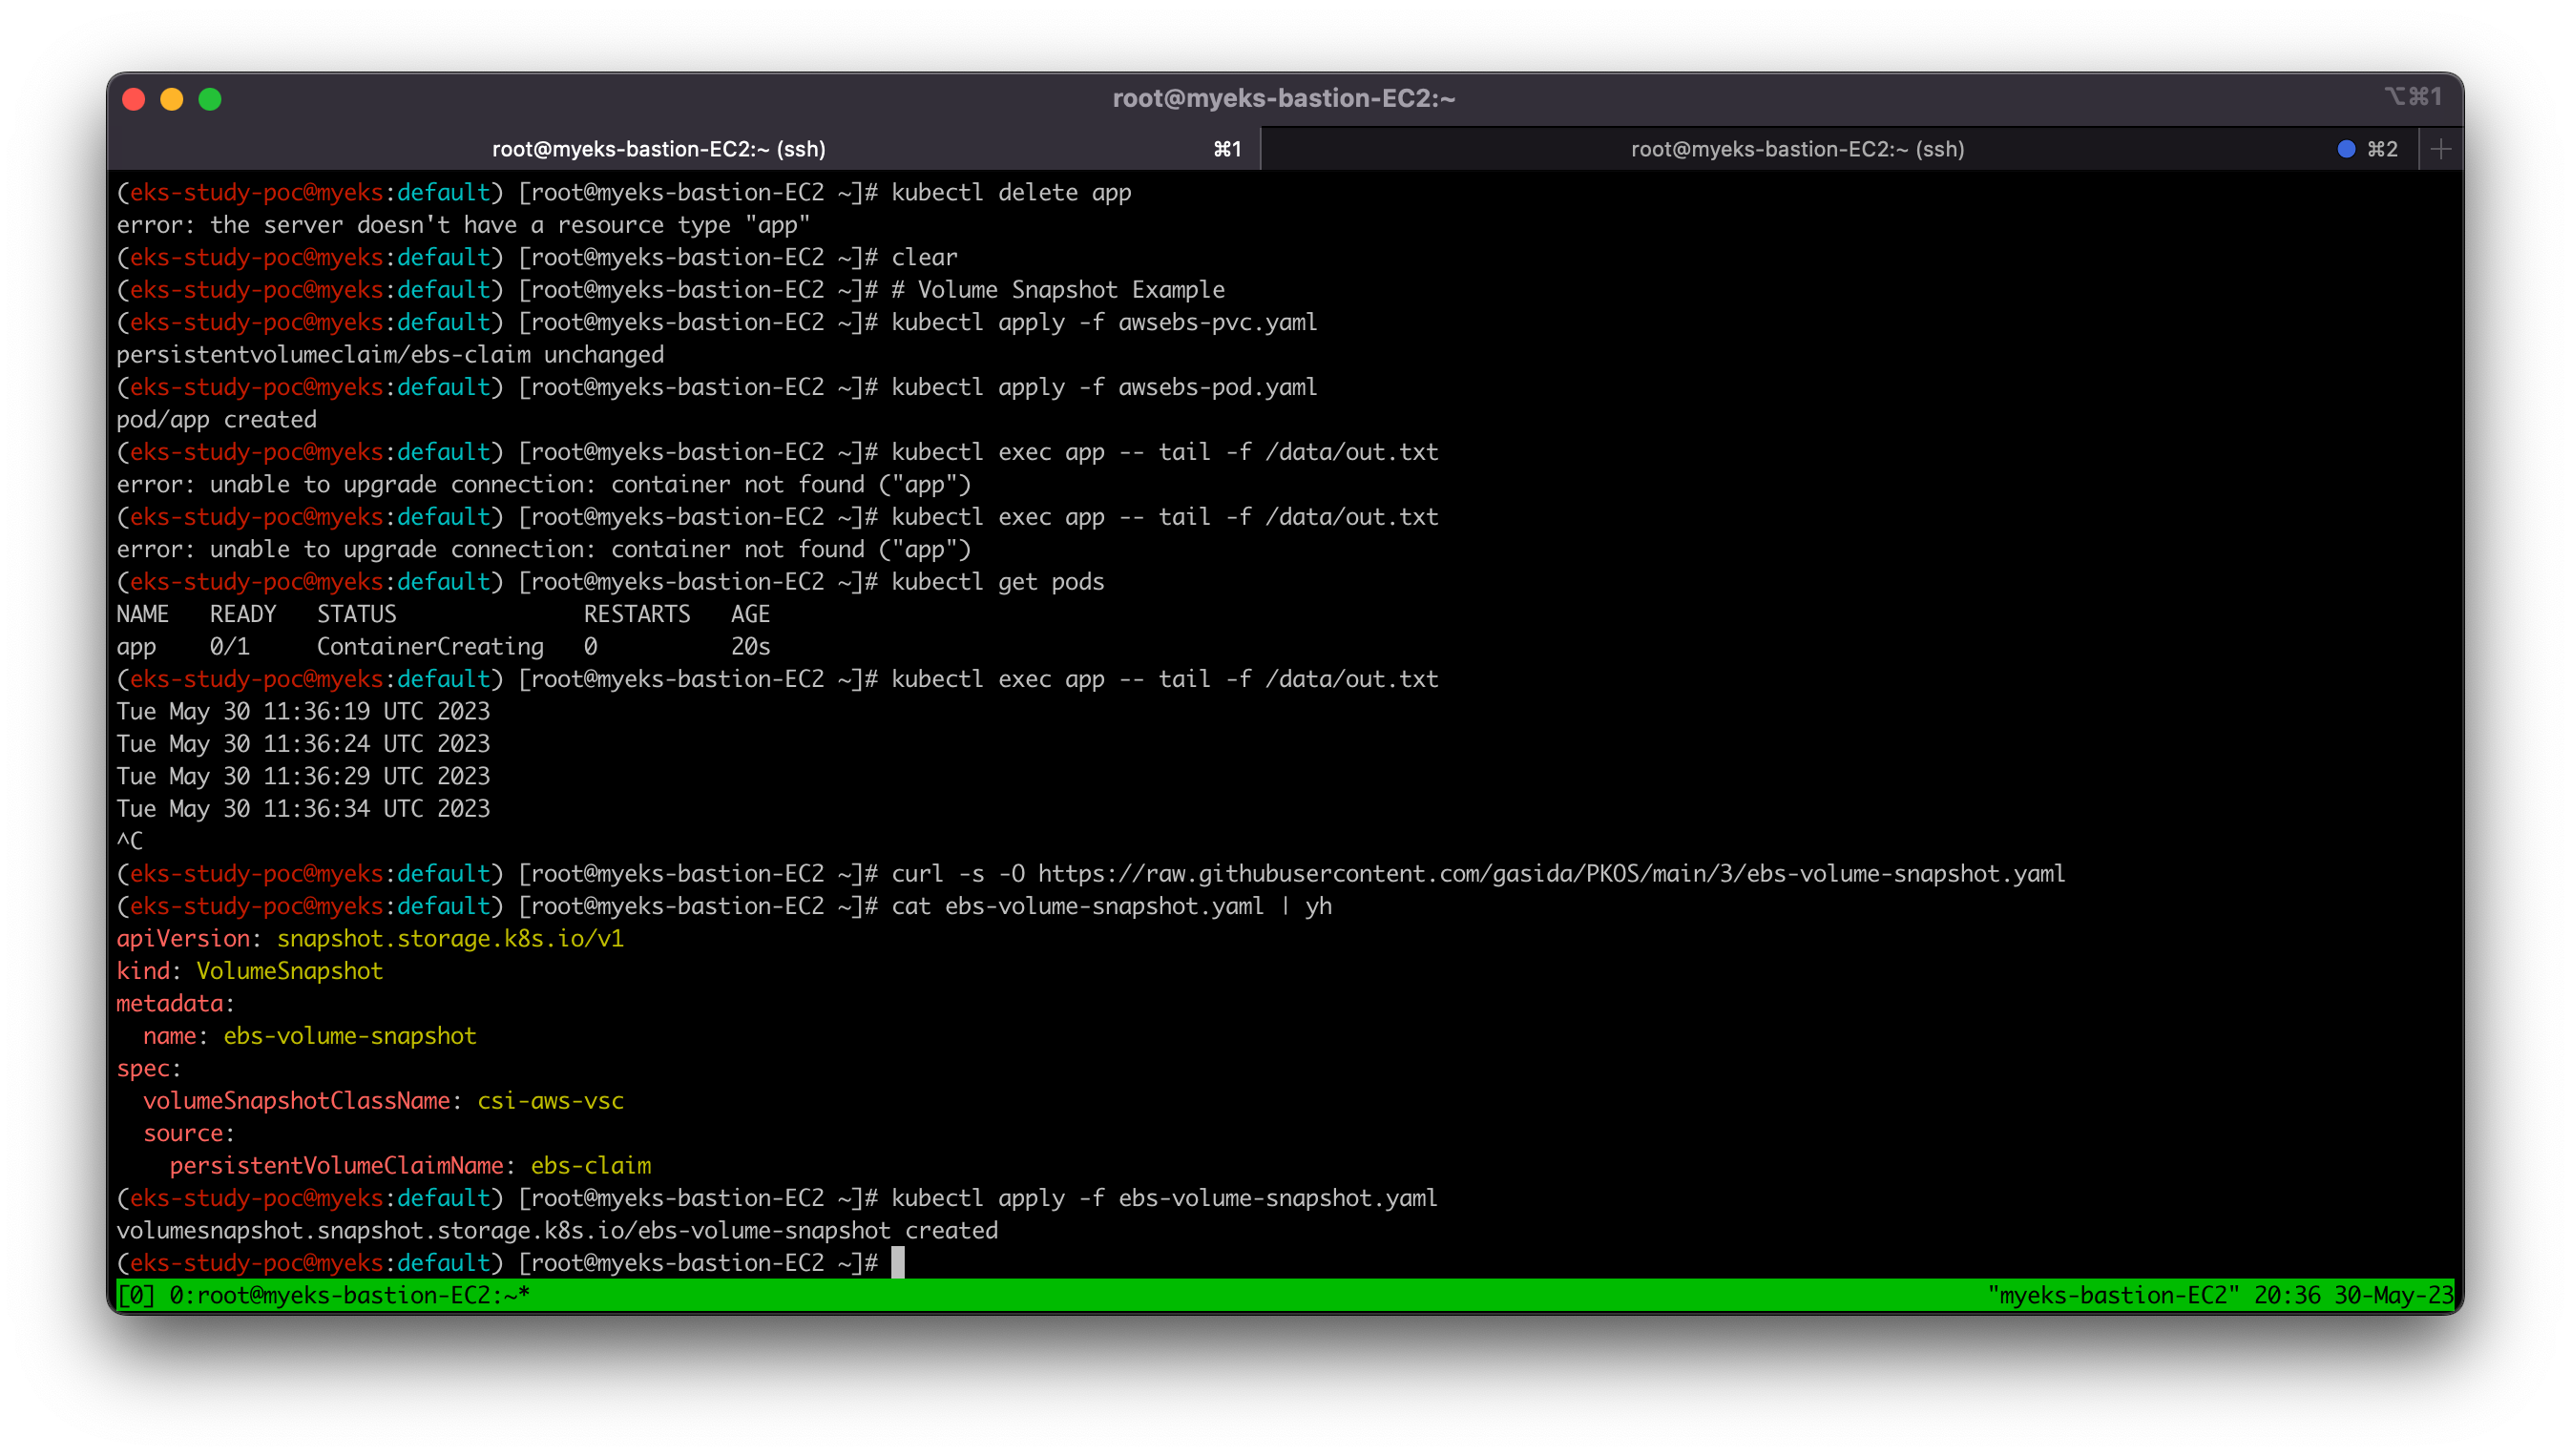
Task: Click the githubusercontent URL in curl command
Action: click(x=1550, y=873)
